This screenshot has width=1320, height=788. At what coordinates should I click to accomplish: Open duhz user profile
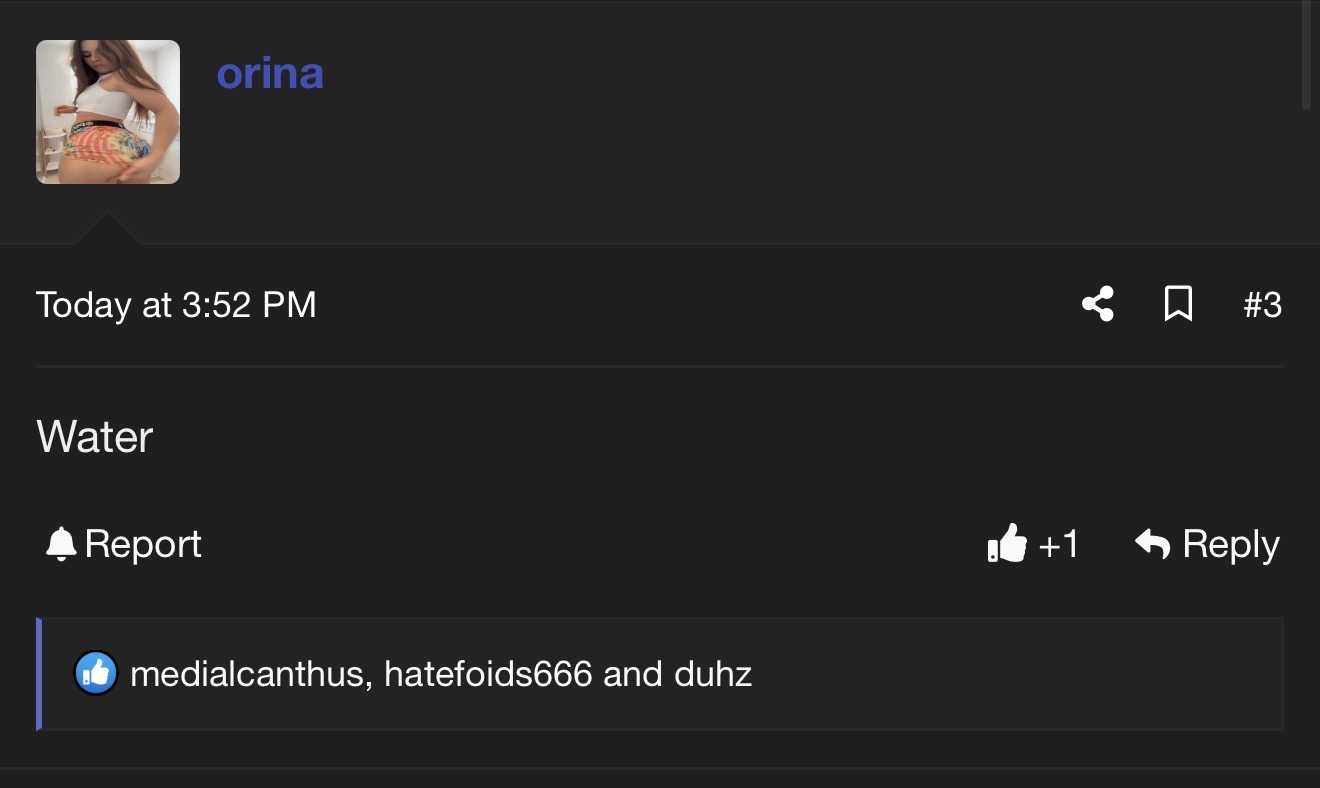tap(713, 674)
